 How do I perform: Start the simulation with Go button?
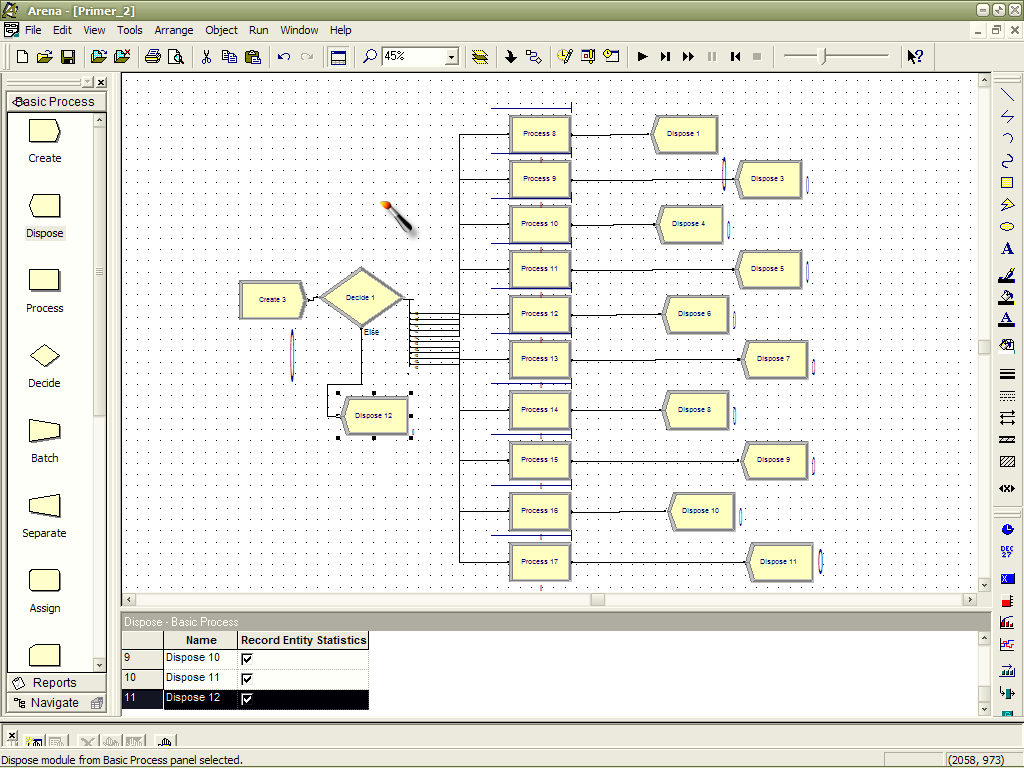point(643,57)
